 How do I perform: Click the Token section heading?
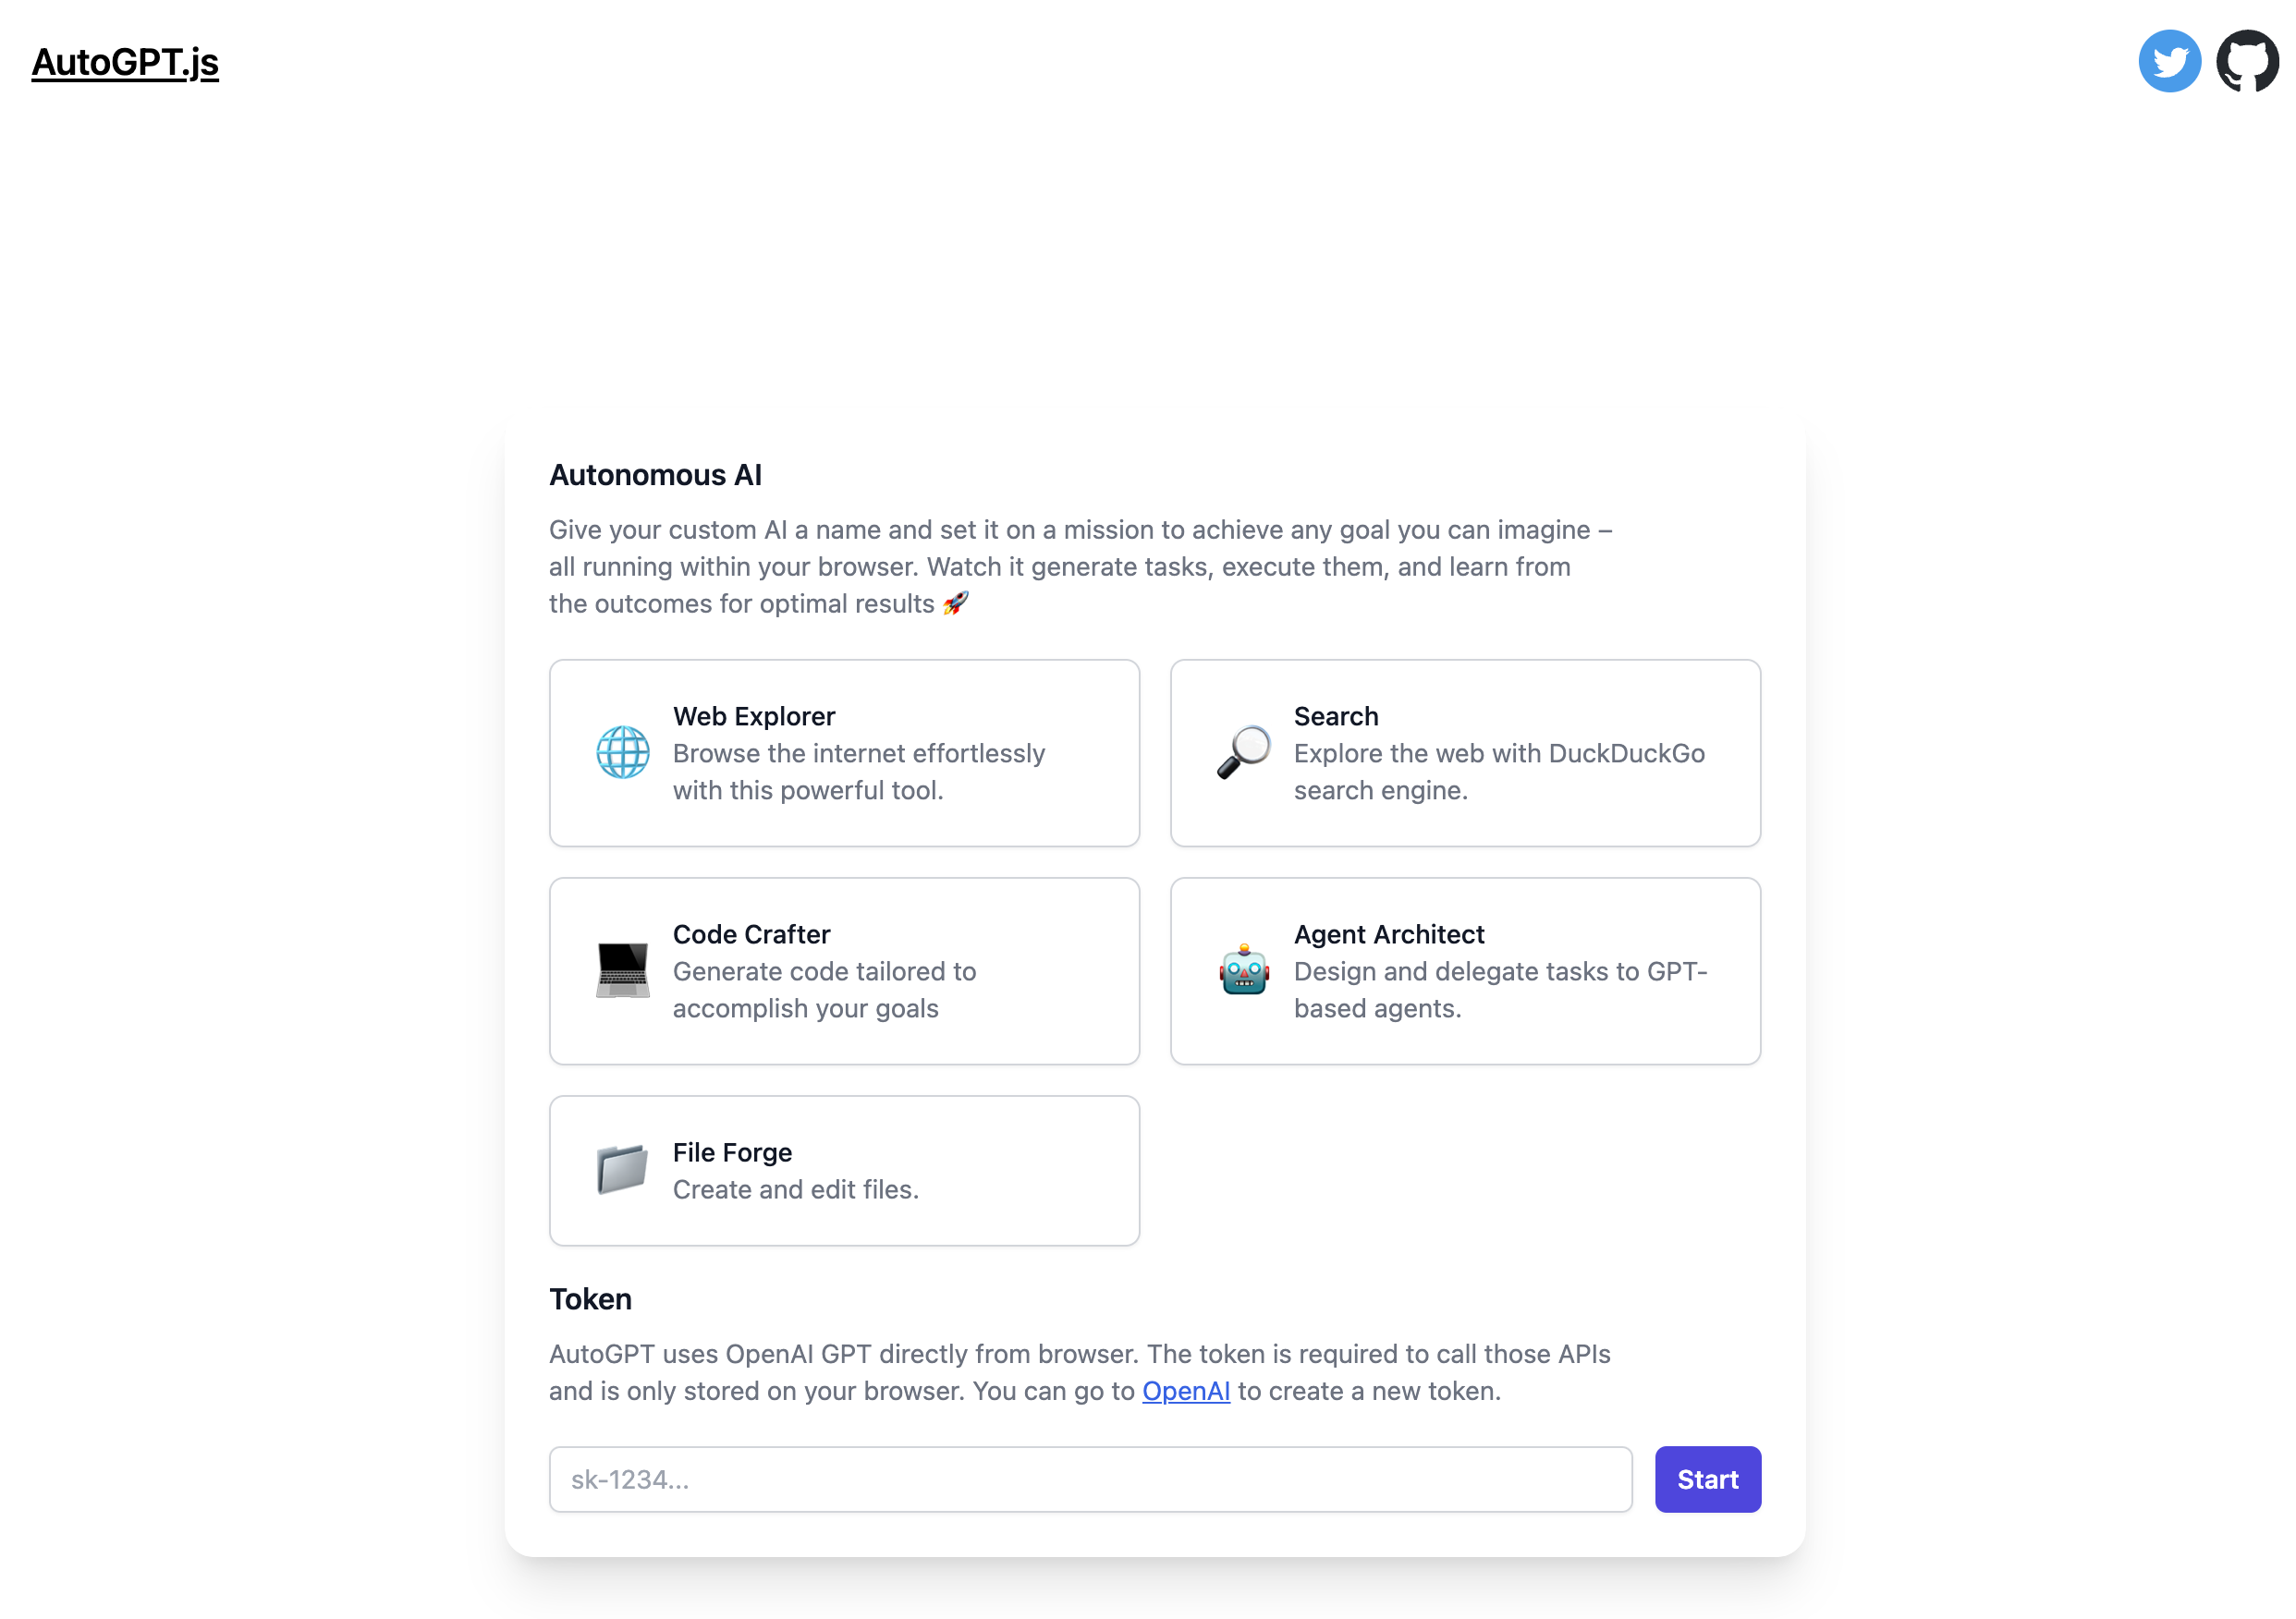pyautogui.click(x=589, y=1298)
